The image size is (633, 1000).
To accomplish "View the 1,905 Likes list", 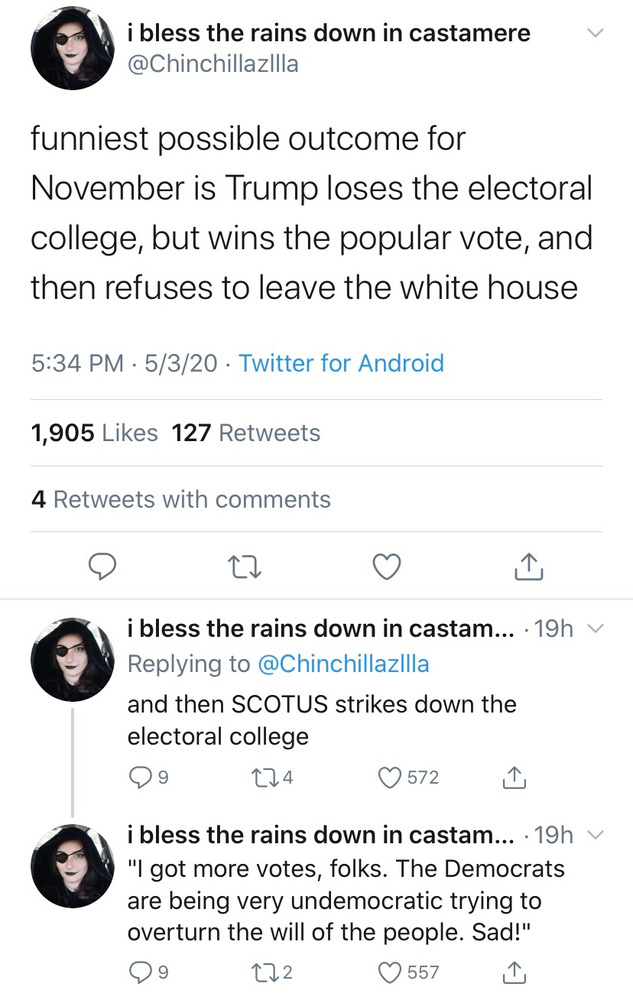I will click(x=95, y=433).
